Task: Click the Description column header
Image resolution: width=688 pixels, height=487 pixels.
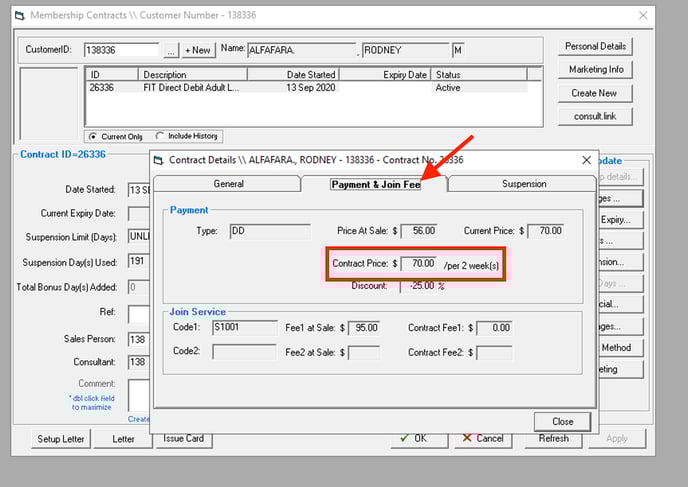Action: click(x=193, y=75)
